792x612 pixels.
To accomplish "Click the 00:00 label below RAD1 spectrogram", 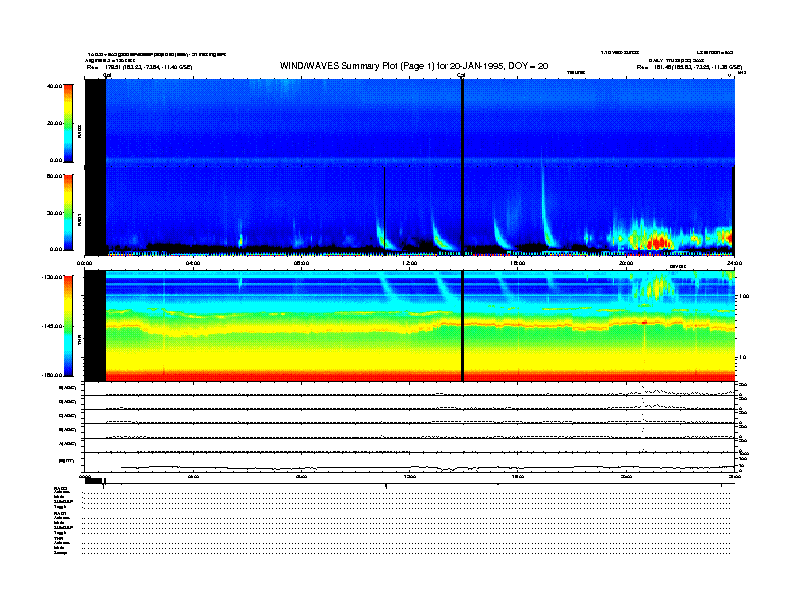I will click(85, 263).
